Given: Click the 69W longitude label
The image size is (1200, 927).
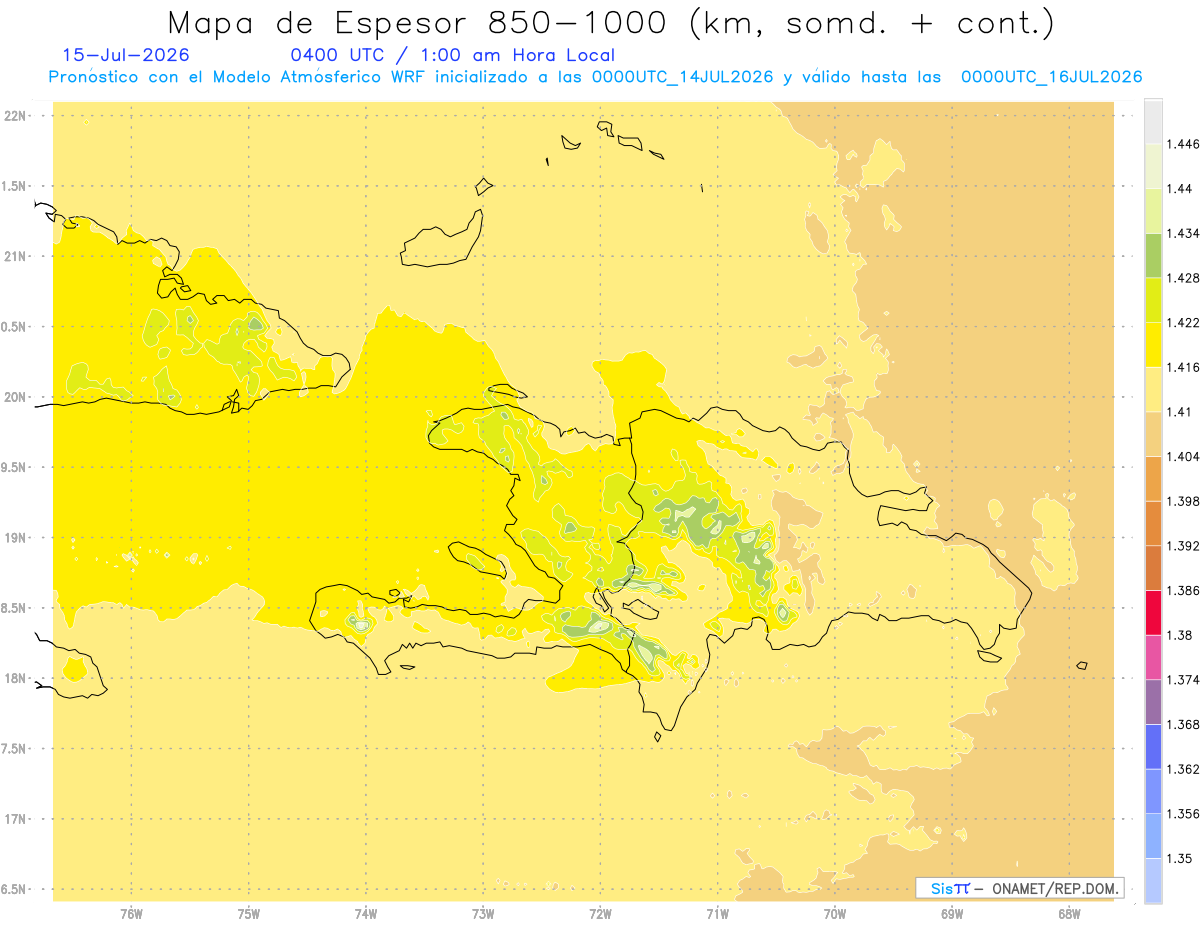Looking at the screenshot, I should pyautogui.click(x=952, y=914).
